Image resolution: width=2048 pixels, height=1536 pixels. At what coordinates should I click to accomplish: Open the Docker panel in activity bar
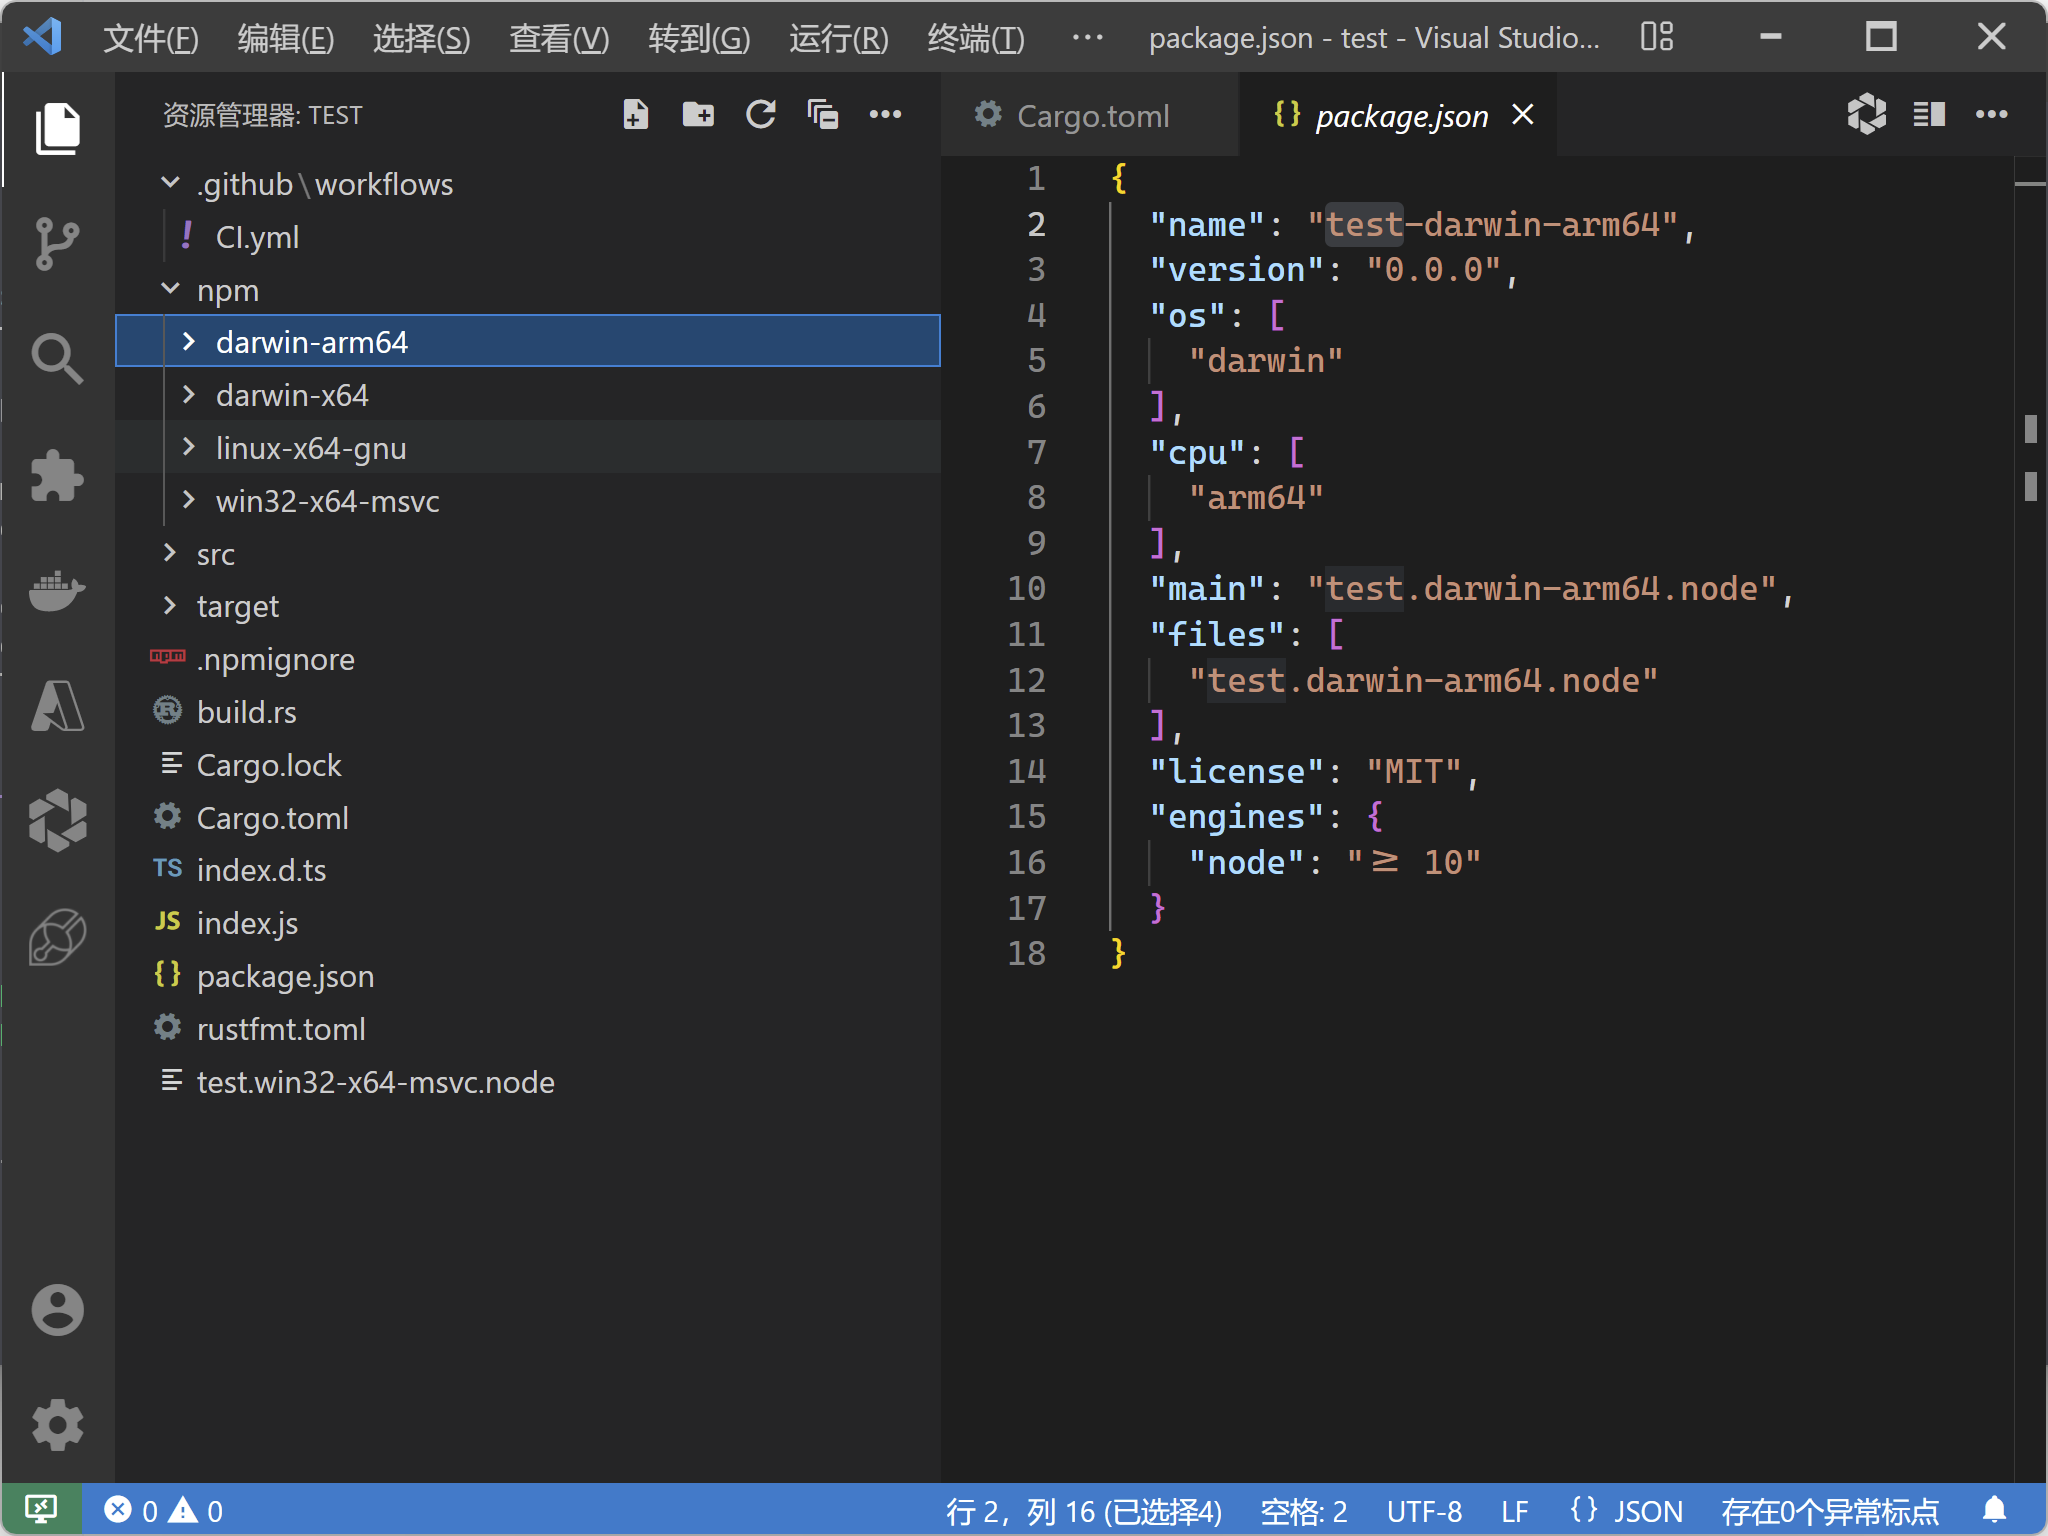(x=57, y=591)
